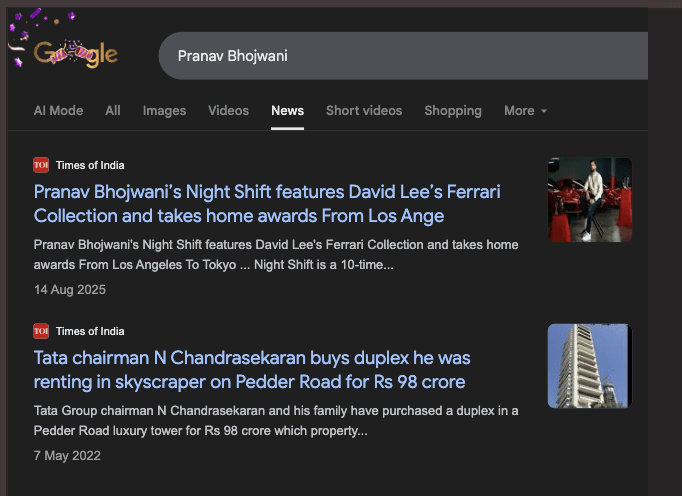Open the Shopping tab

pos(453,111)
